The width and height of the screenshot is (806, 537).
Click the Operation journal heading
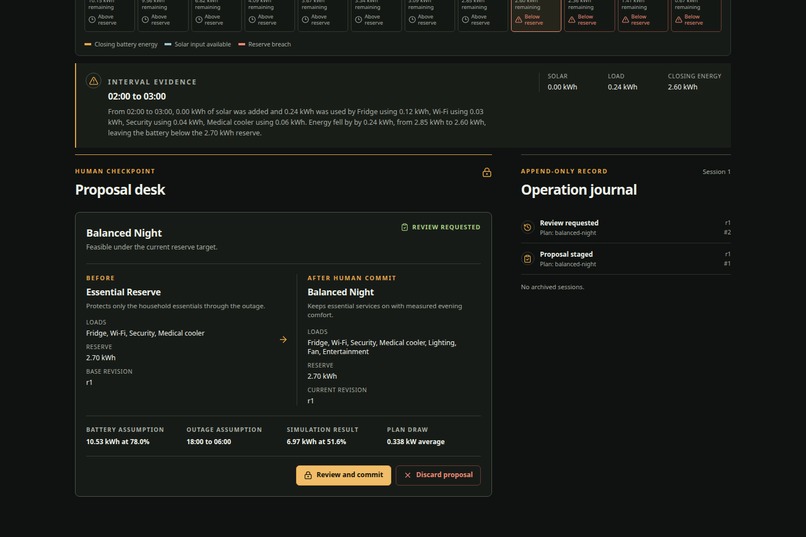pos(579,190)
